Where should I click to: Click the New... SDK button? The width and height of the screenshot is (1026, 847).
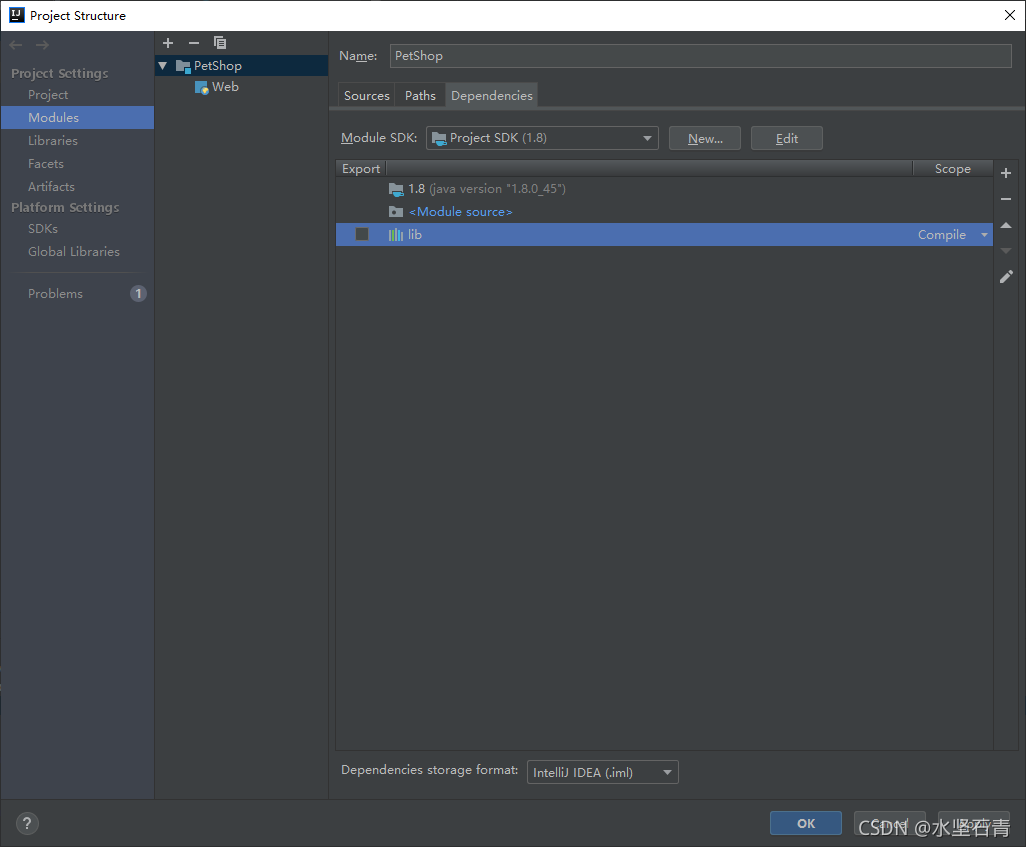705,139
